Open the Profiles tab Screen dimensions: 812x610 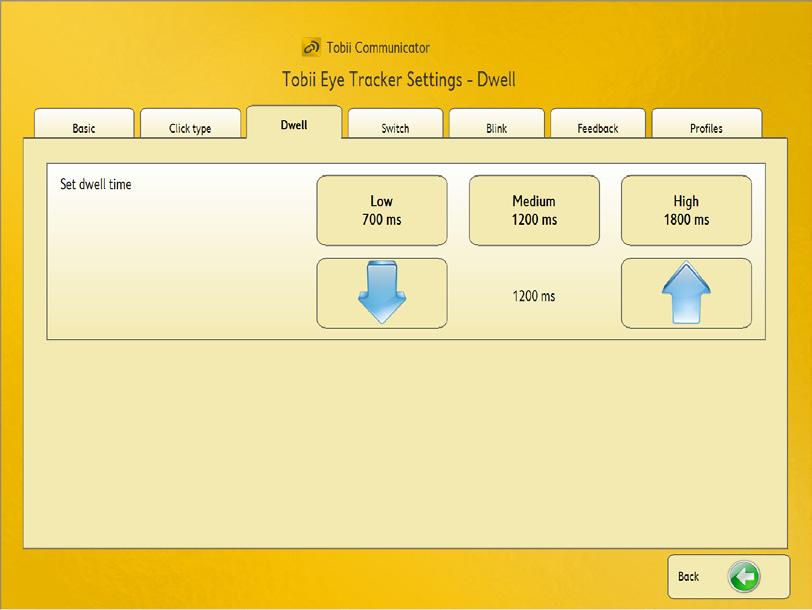pyautogui.click(x=706, y=123)
